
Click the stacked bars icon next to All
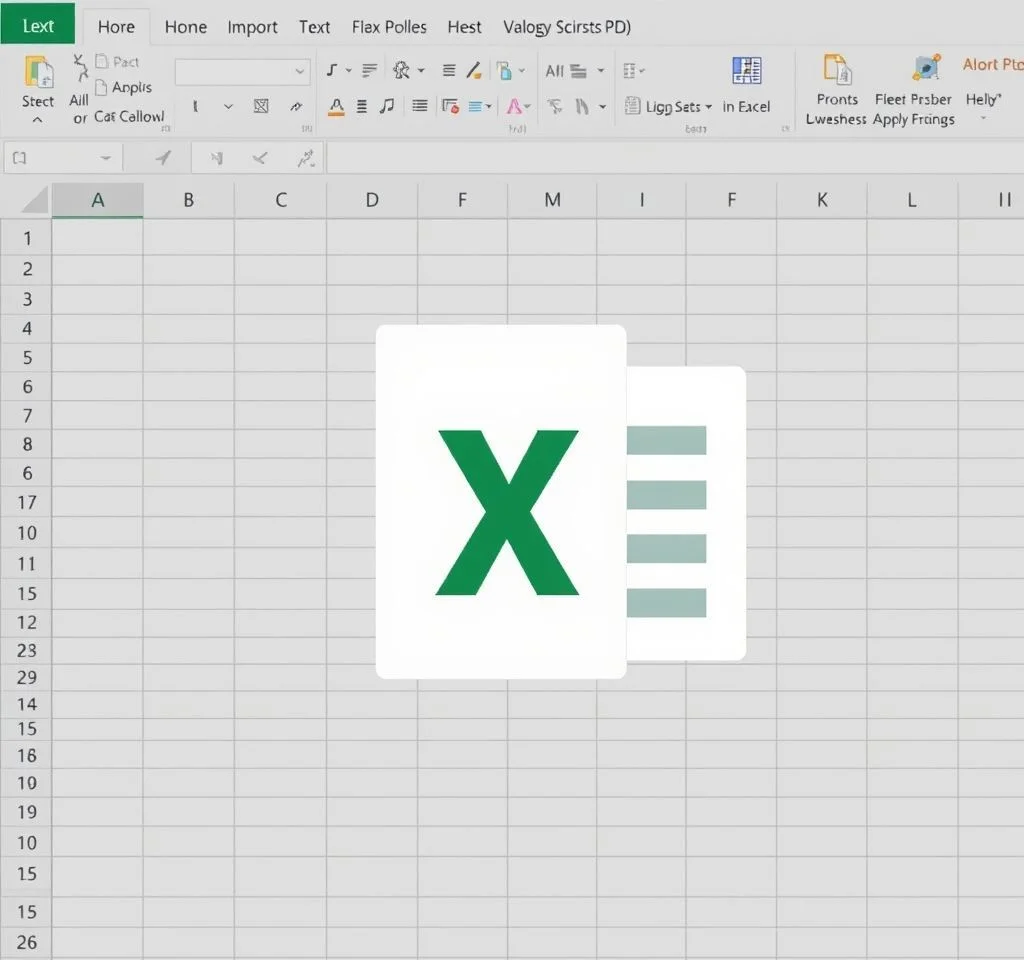point(579,71)
